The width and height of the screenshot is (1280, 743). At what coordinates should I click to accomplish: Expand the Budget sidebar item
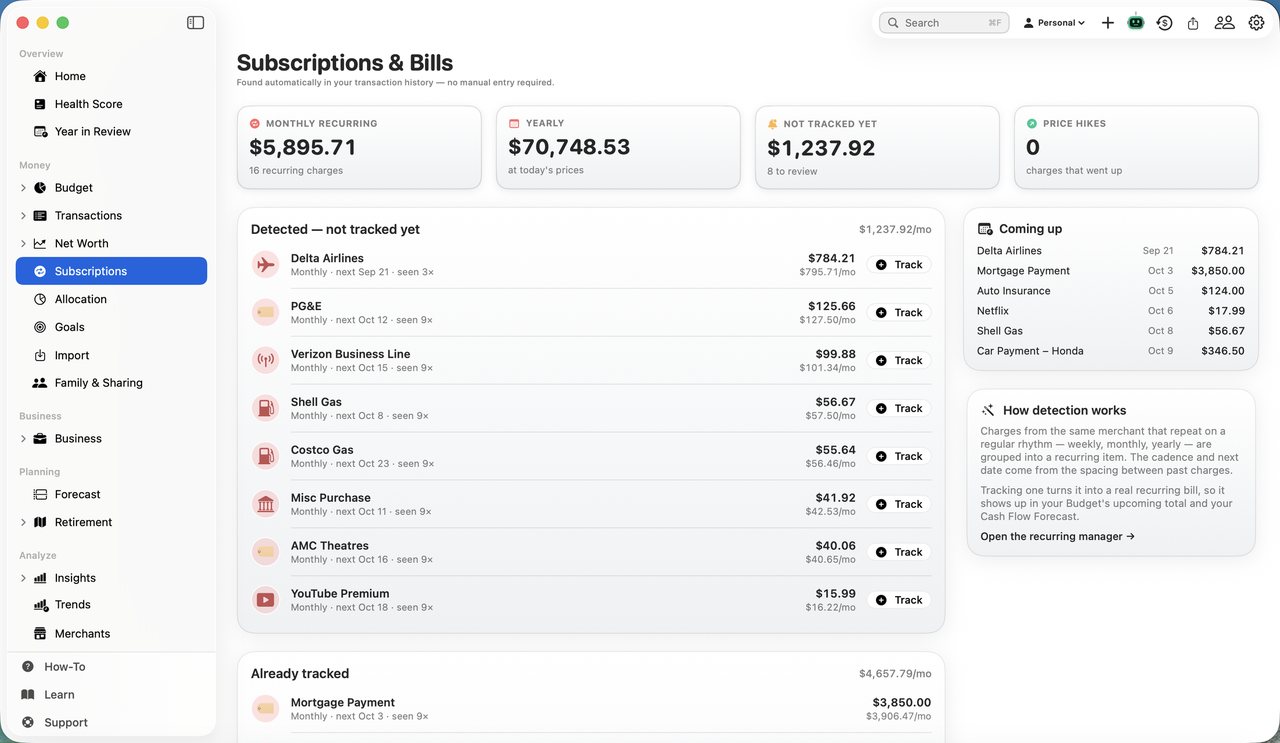click(23, 187)
